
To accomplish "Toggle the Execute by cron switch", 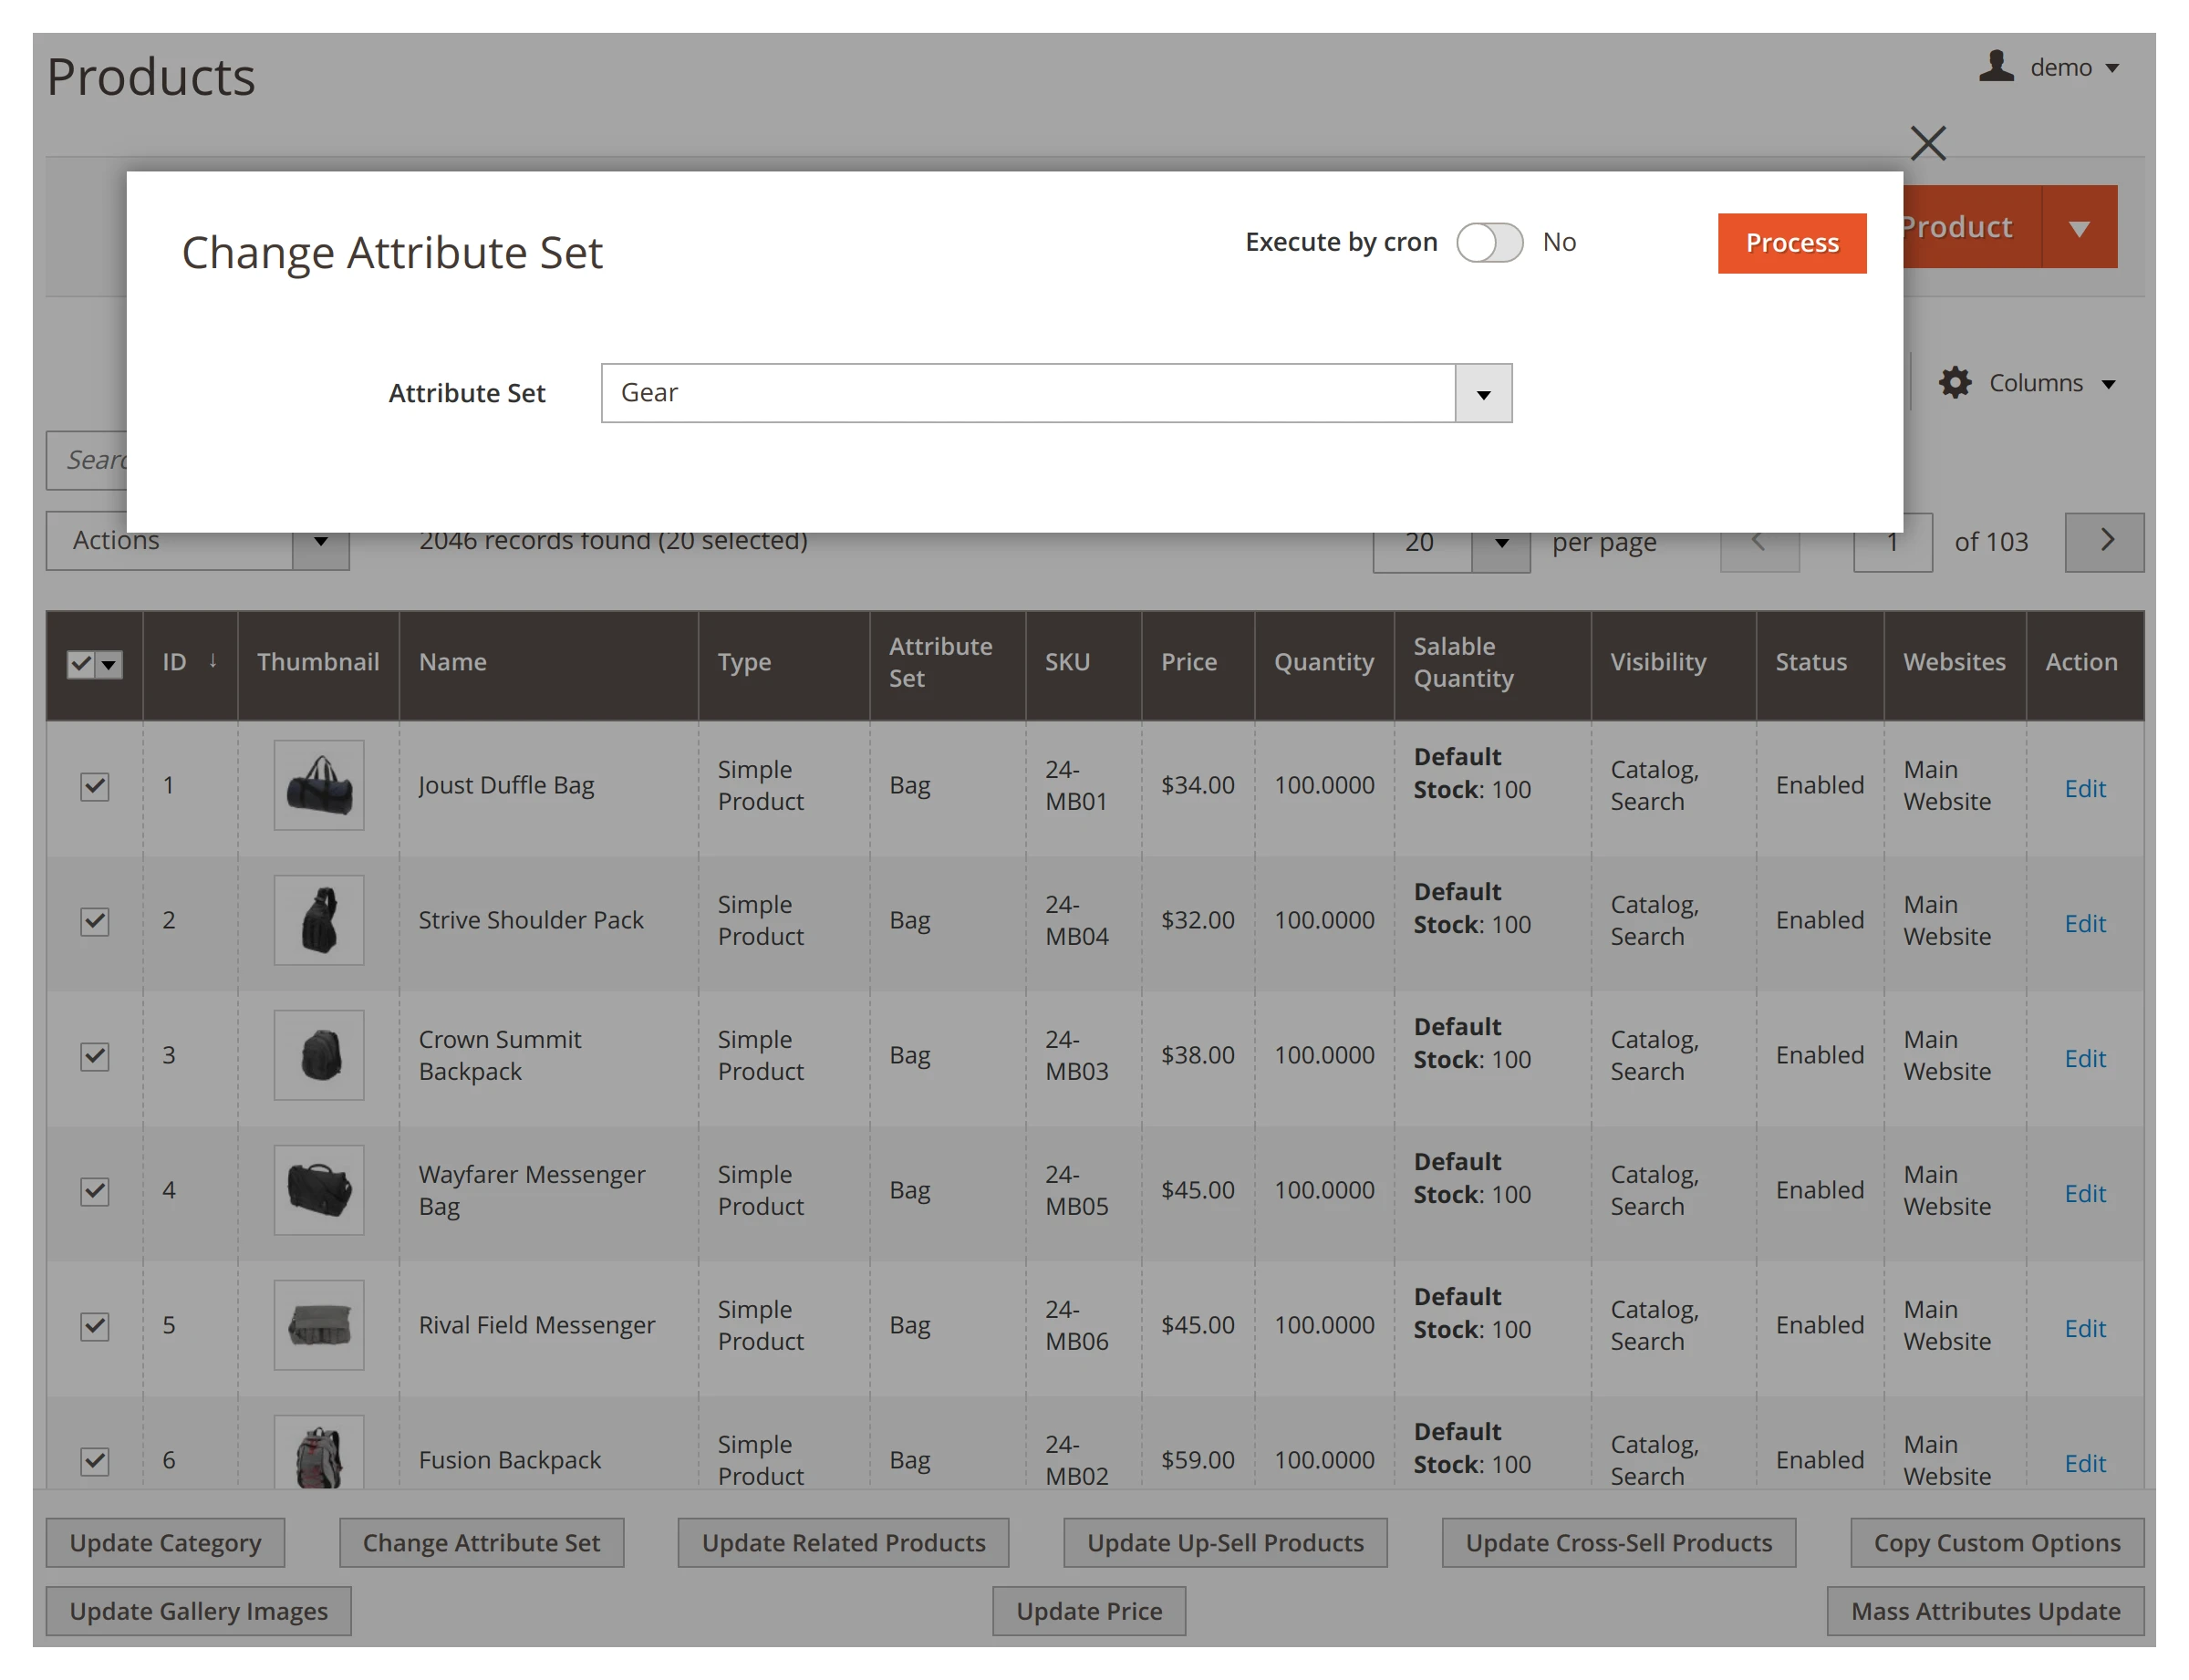I will 1490,242.
